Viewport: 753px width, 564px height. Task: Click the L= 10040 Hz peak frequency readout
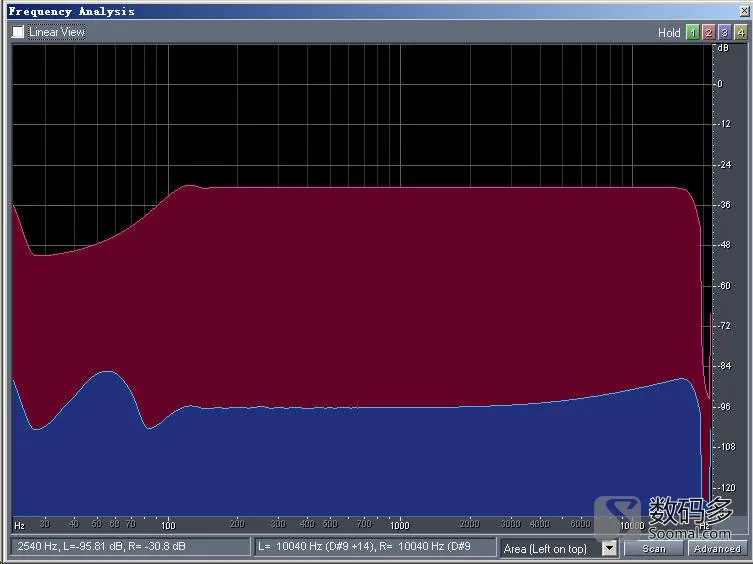point(375,547)
